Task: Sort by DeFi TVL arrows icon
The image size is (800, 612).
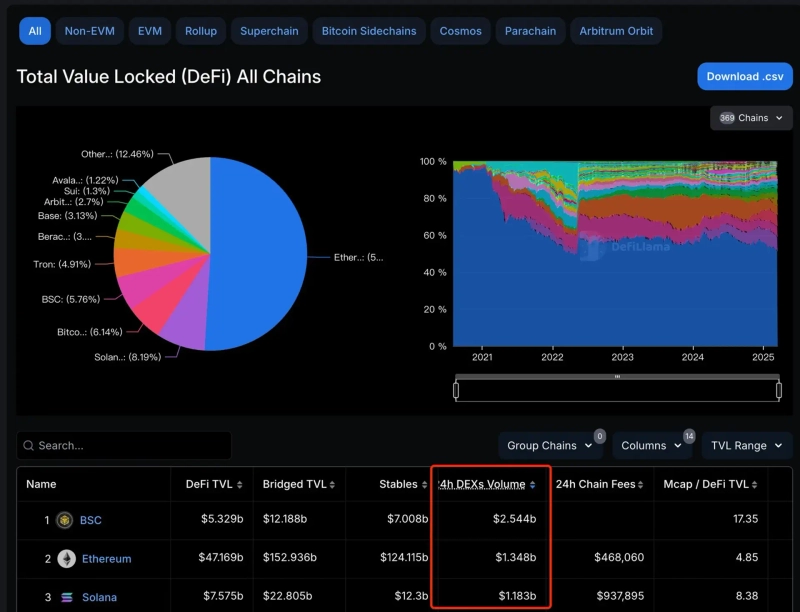Action: pyautogui.click(x=240, y=485)
